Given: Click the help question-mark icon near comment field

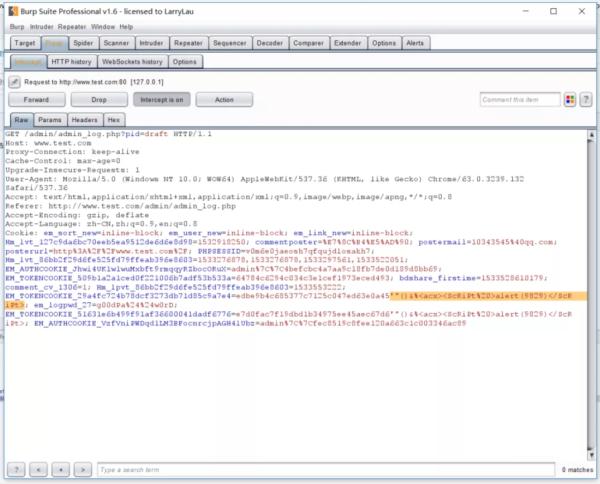Looking at the screenshot, I should pyautogui.click(x=586, y=99).
